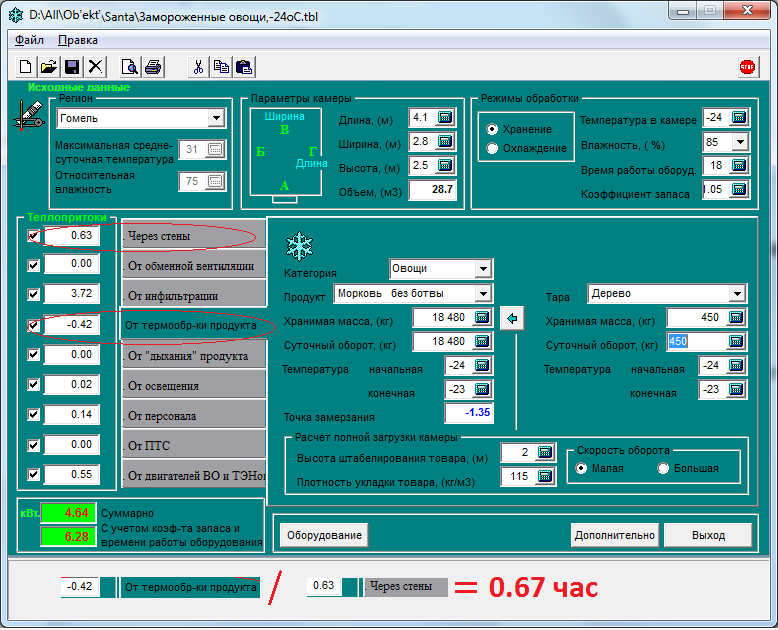Click the New file toolbar icon

pyautogui.click(x=25, y=66)
